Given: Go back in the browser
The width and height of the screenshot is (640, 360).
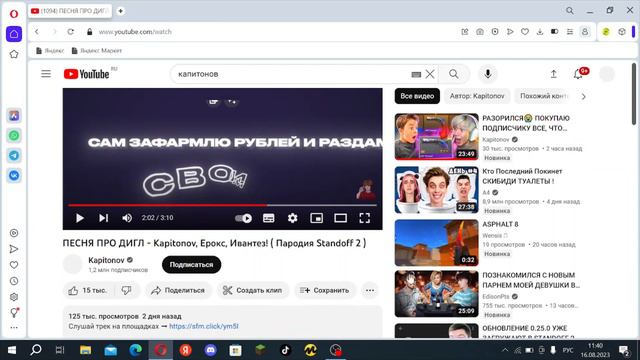Looking at the screenshot, I should point(37,31).
